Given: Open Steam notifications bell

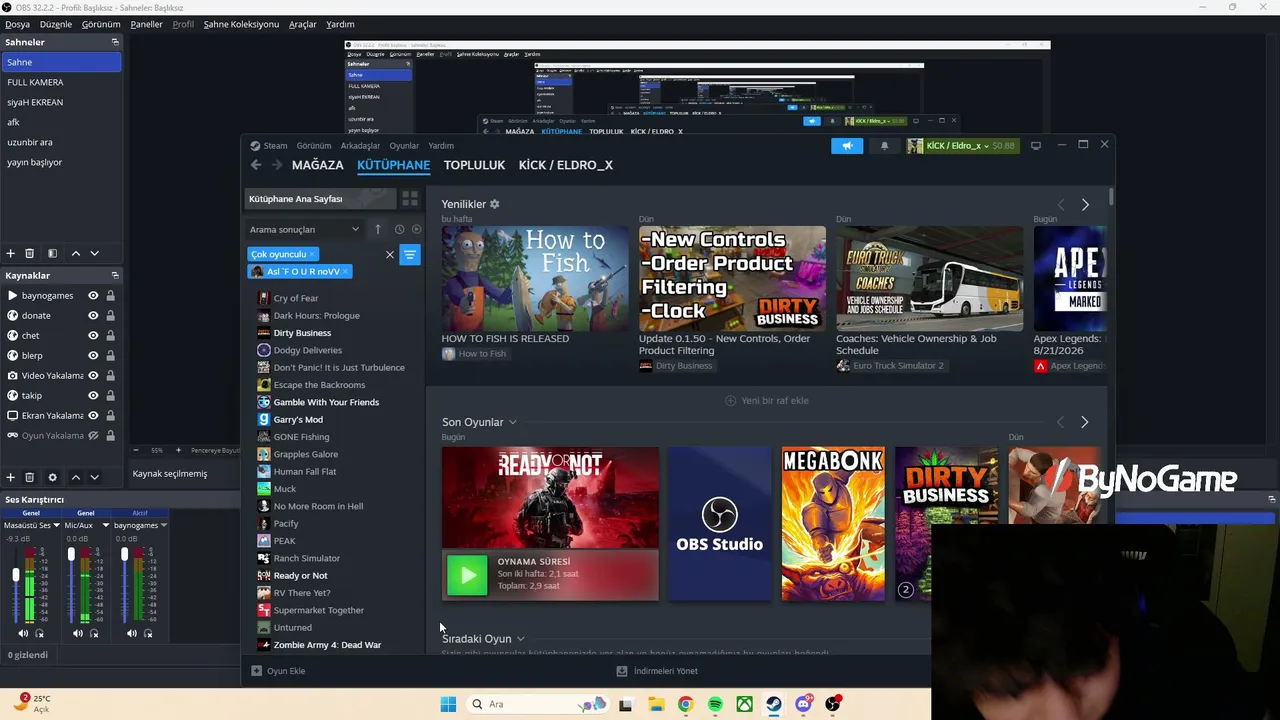Looking at the screenshot, I should pyautogui.click(x=884, y=146).
